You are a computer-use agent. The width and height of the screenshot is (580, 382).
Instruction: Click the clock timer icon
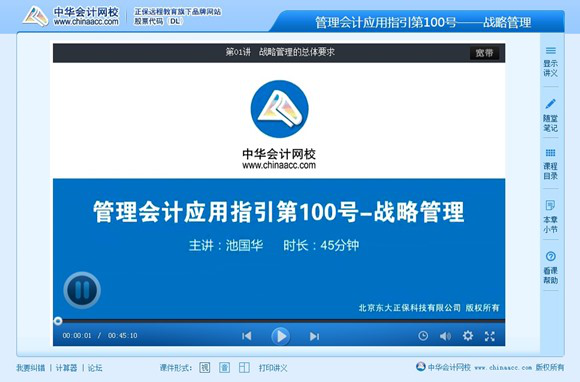tap(423, 336)
